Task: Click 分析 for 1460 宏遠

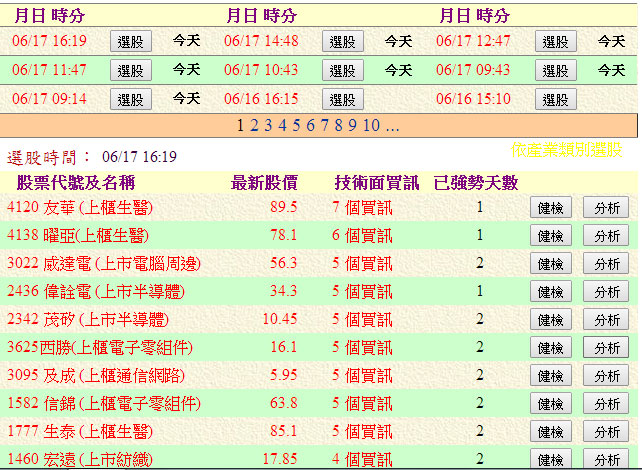Action: tap(606, 459)
